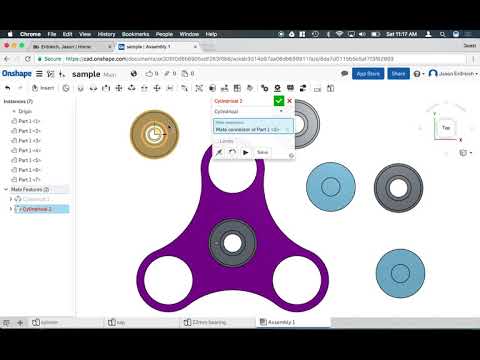
Task: Collapse the Mate Features section
Action: point(6,189)
